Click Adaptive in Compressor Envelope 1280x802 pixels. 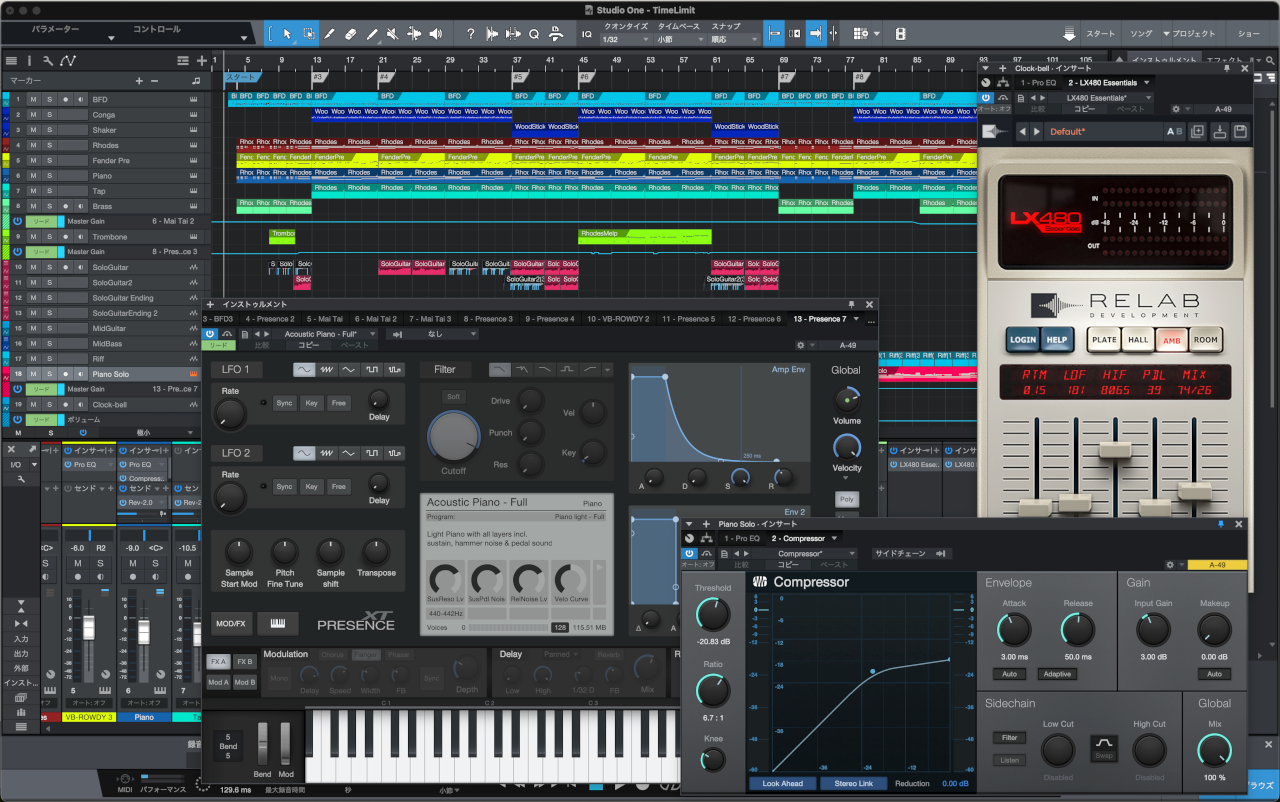click(1057, 674)
